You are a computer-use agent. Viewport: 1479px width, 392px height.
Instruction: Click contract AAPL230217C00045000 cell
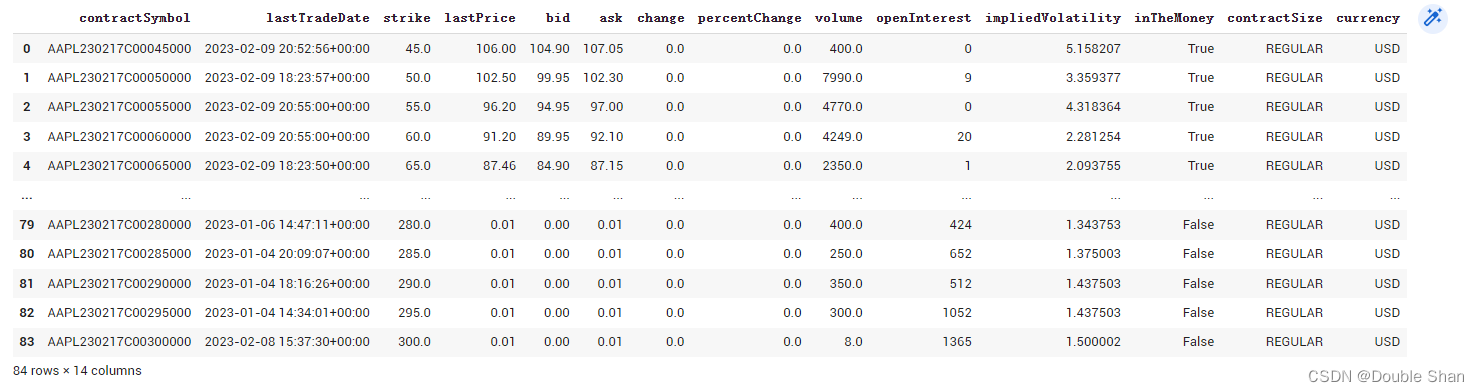click(119, 48)
